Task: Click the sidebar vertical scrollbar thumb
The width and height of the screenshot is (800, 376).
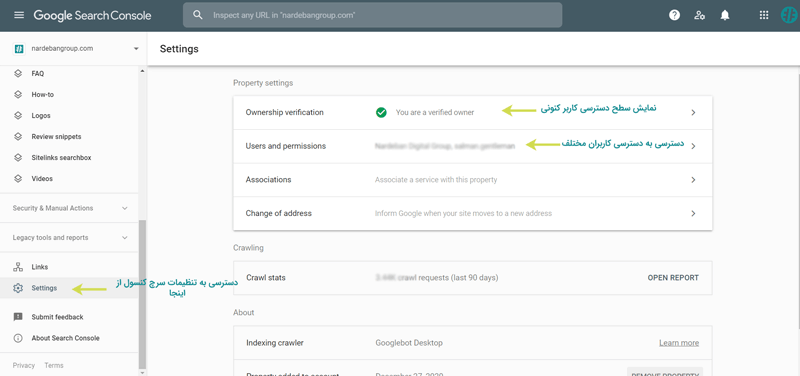Action: tap(142, 293)
